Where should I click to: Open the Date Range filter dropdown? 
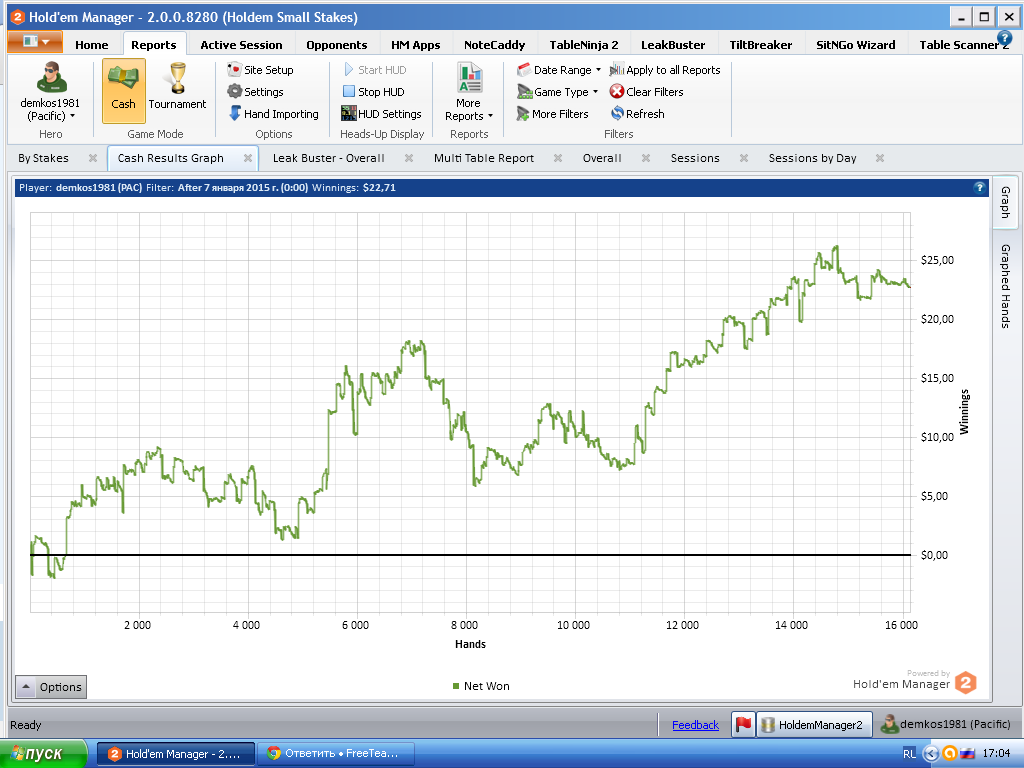coord(559,70)
